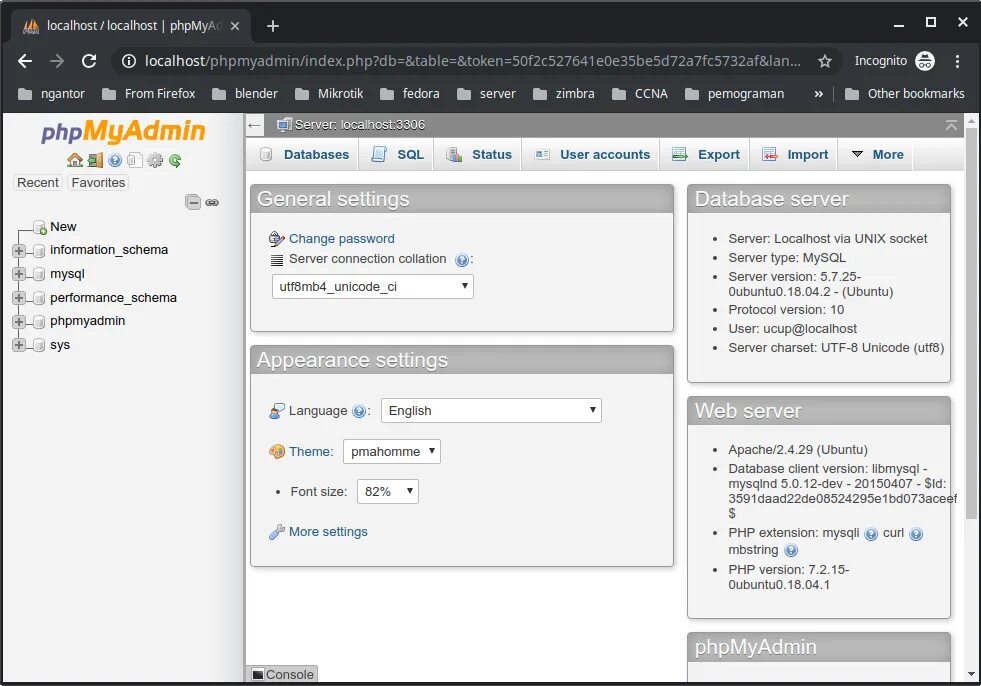Collapse all navigation tree items icon
981x686 pixels.
193,202
